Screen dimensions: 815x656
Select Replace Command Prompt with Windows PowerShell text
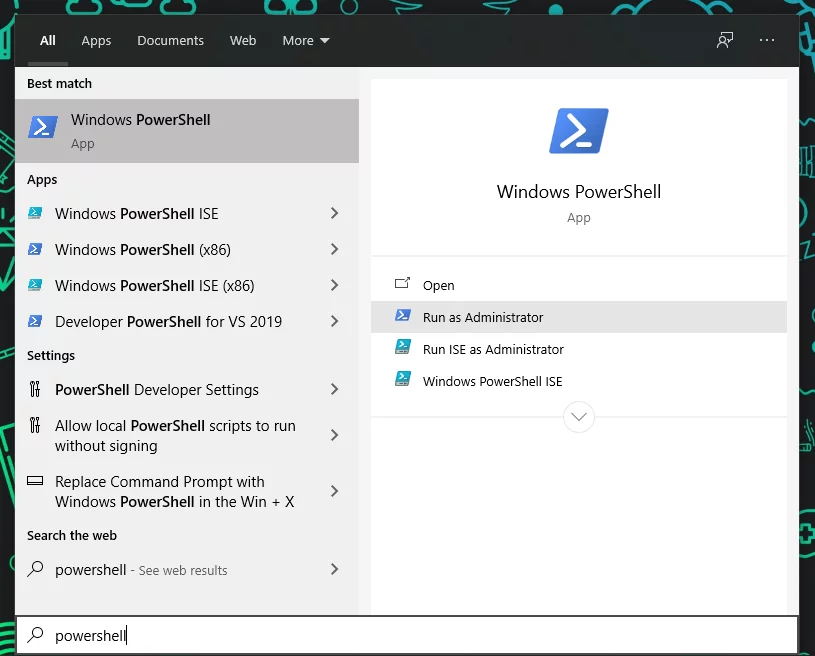pyautogui.click(x=175, y=491)
